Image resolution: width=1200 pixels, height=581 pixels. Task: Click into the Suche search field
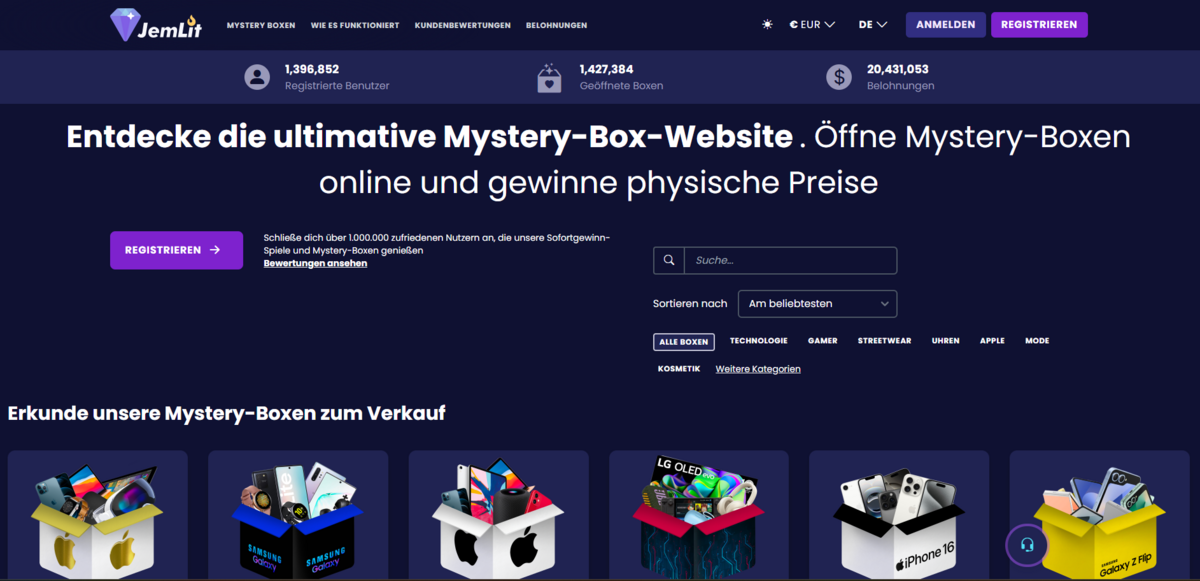[x=790, y=261]
